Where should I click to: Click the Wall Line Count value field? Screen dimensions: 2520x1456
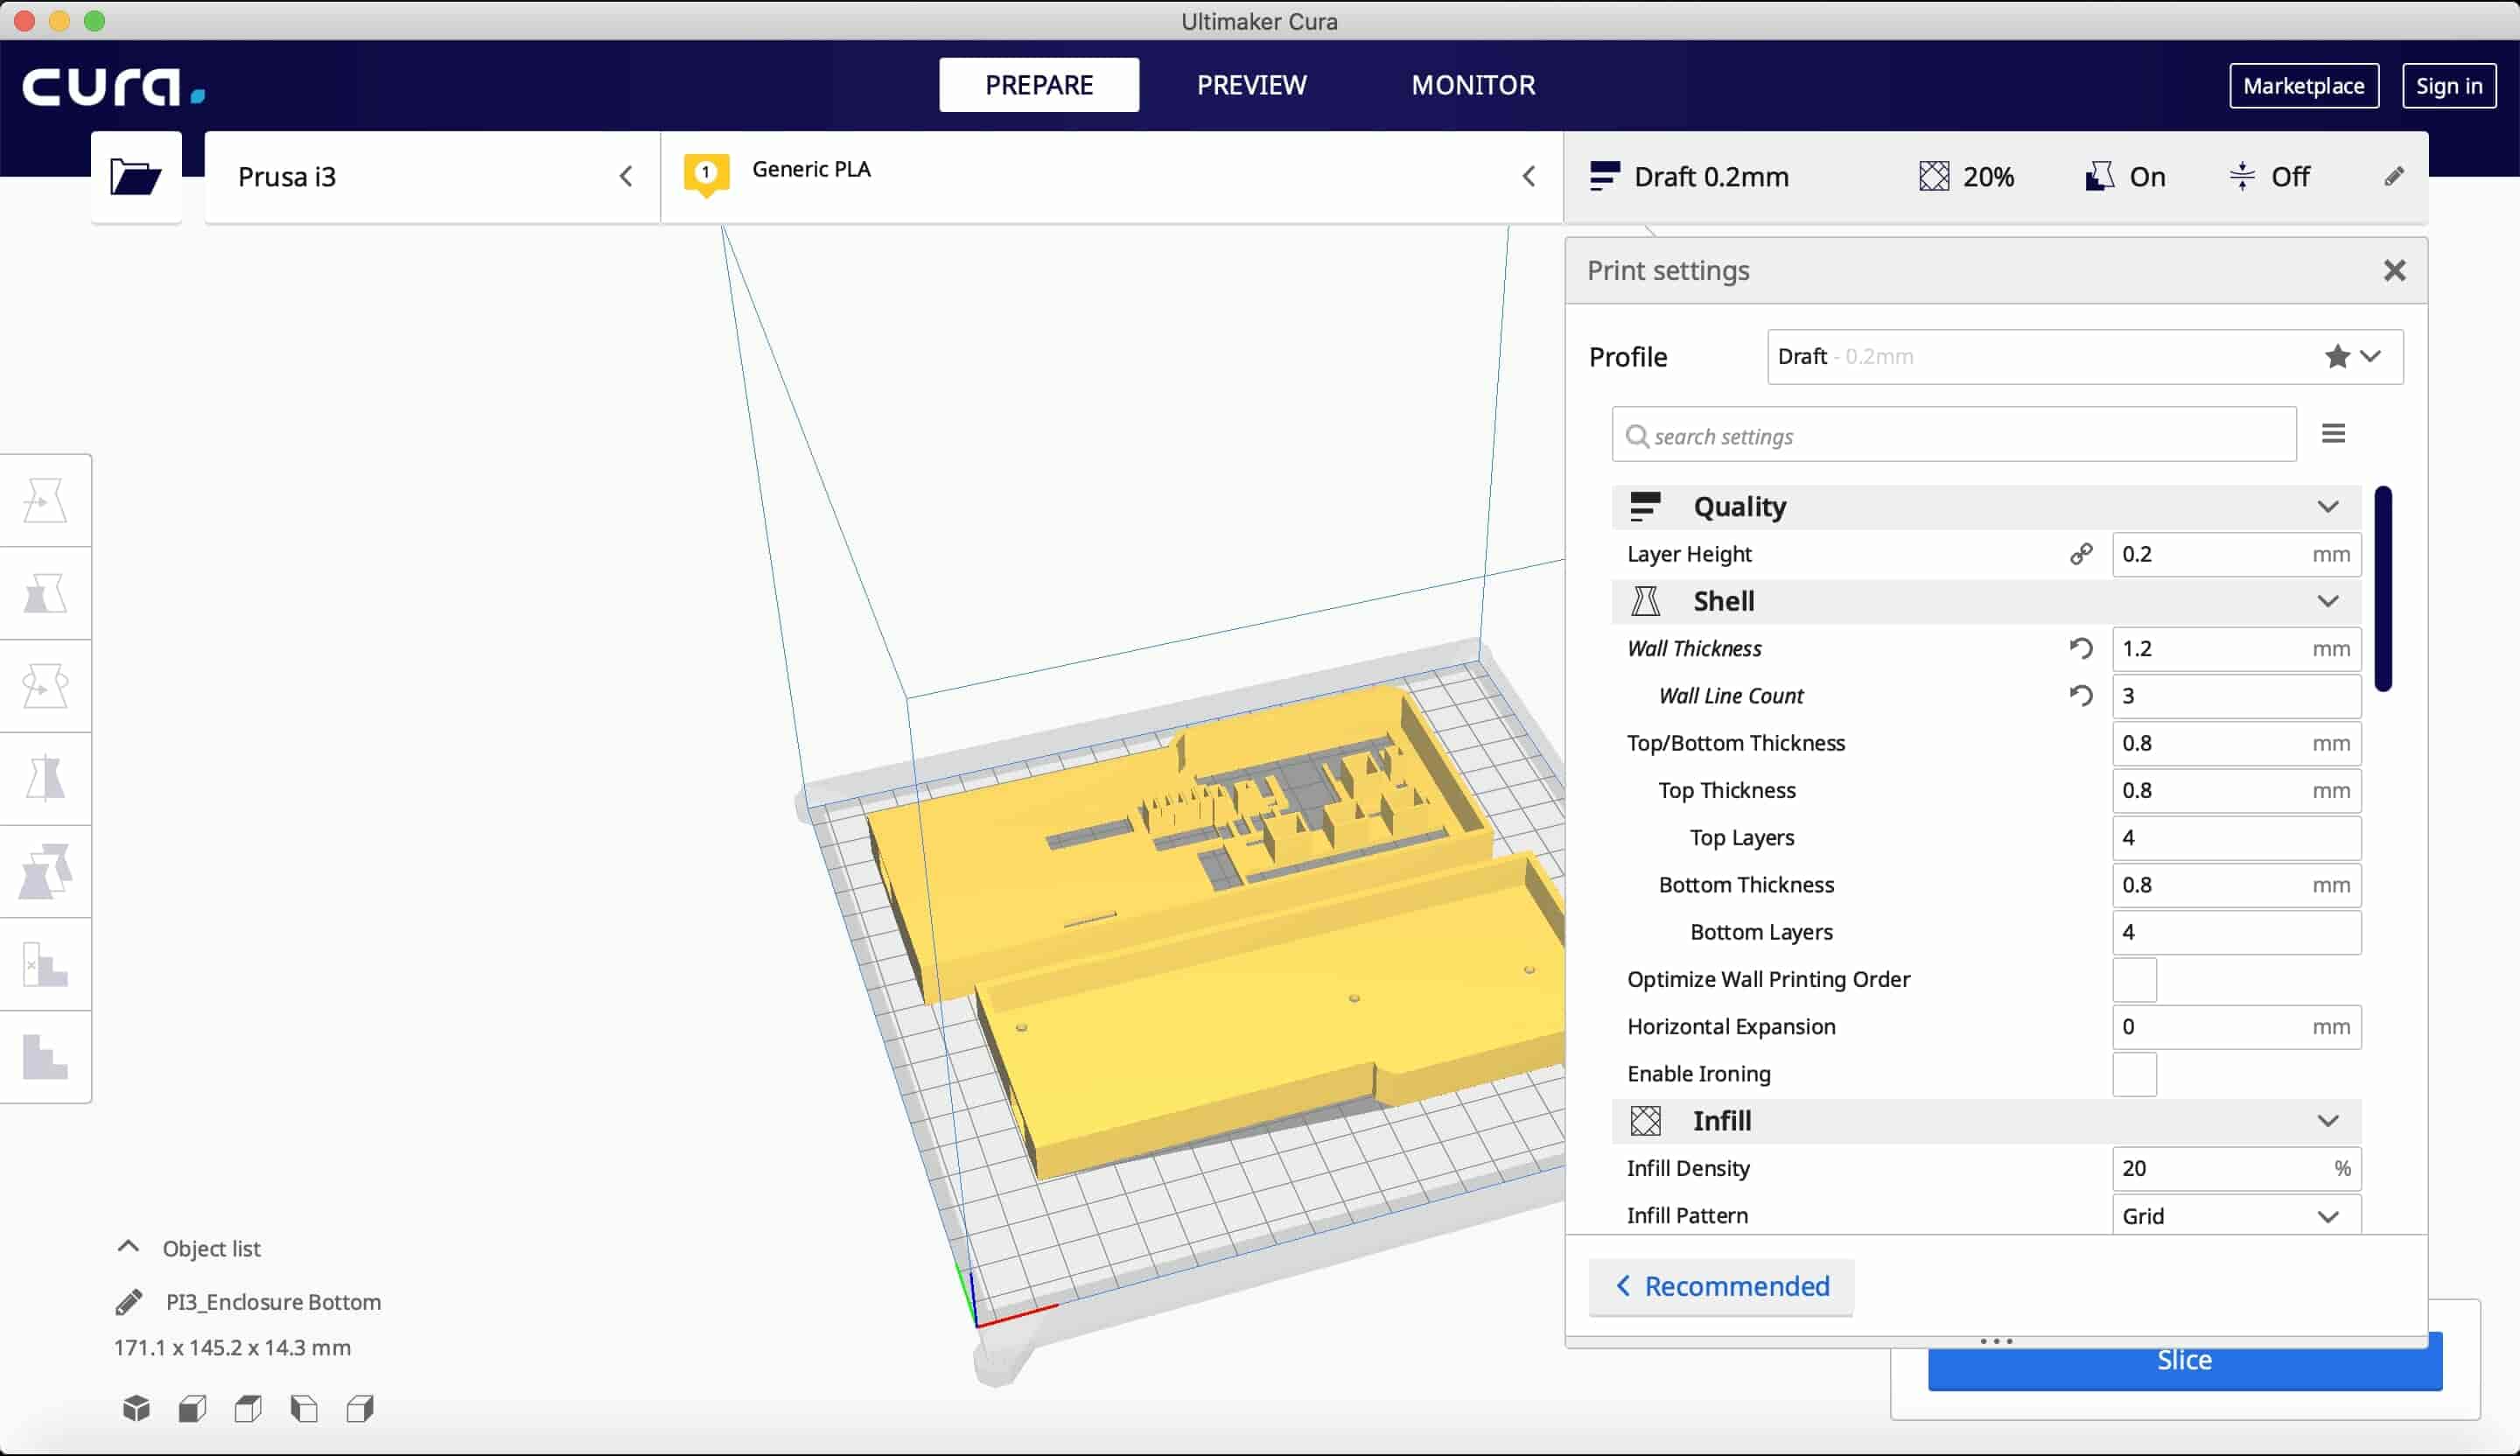click(2237, 696)
